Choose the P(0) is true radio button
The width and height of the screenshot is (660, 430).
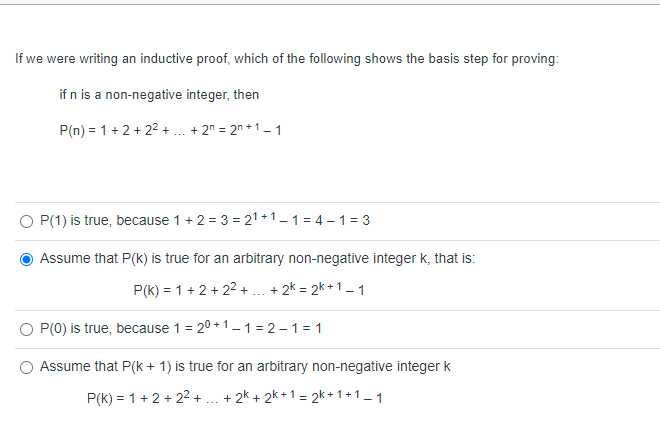27,329
